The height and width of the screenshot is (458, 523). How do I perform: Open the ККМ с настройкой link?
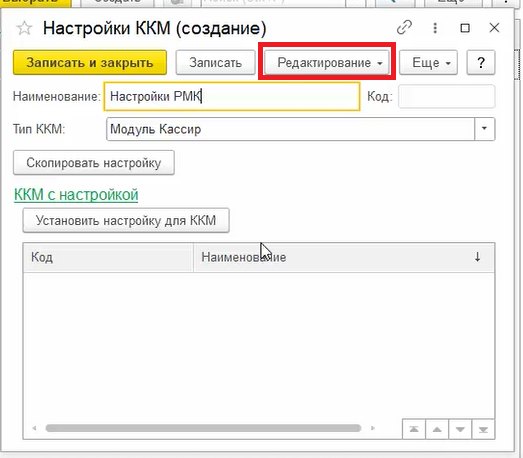coord(76,194)
